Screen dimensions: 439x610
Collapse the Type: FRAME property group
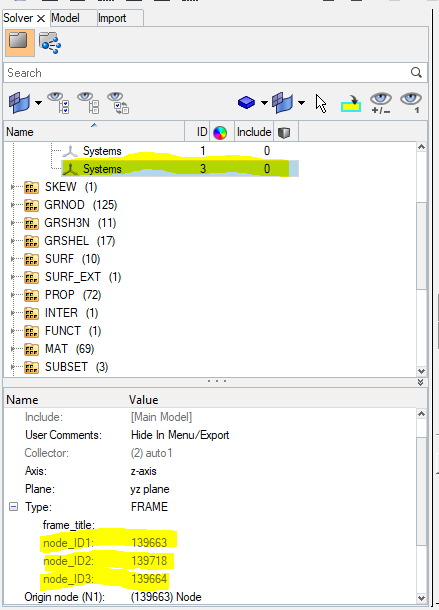click(x=14, y=507)
